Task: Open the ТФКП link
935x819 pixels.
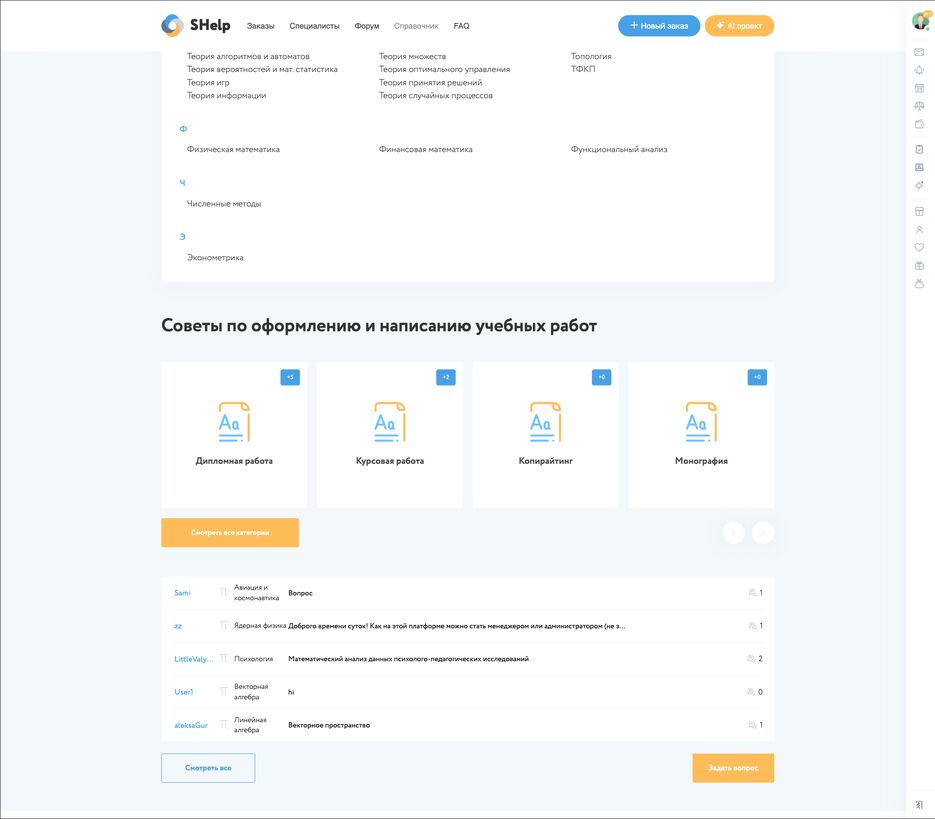Action: coord(583,69)
